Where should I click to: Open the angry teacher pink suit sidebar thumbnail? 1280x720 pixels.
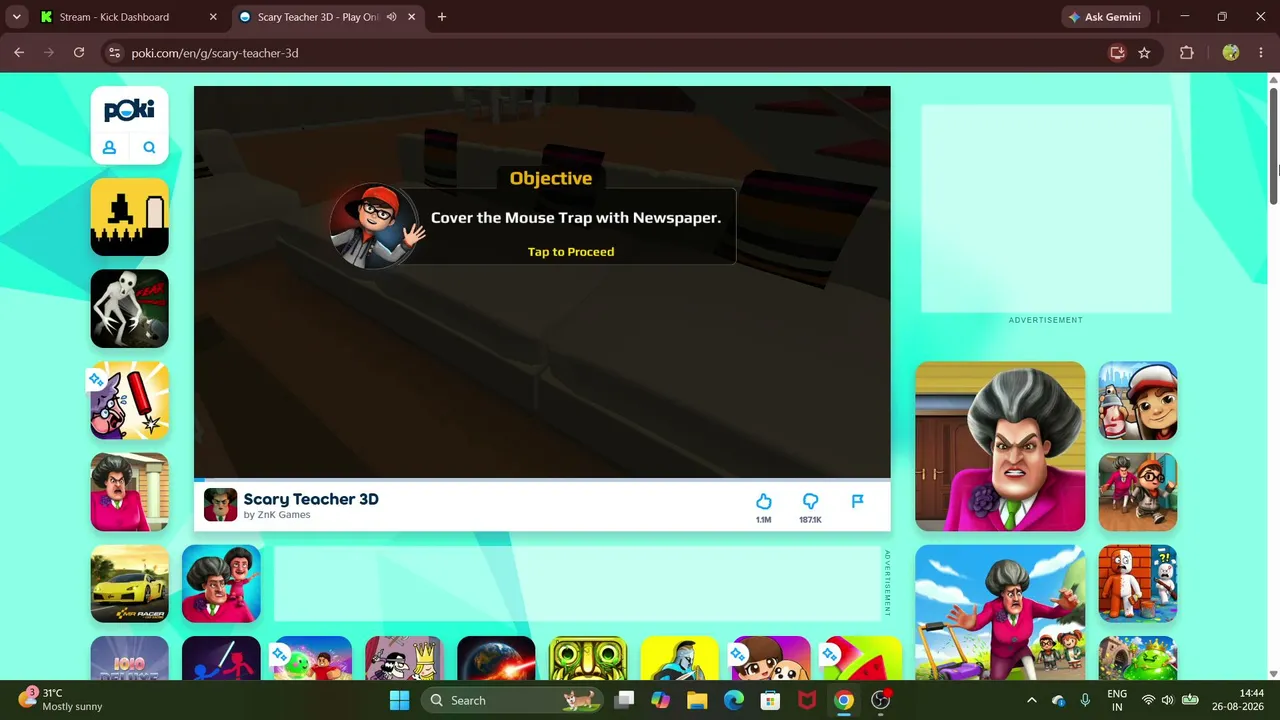point(130,492)
